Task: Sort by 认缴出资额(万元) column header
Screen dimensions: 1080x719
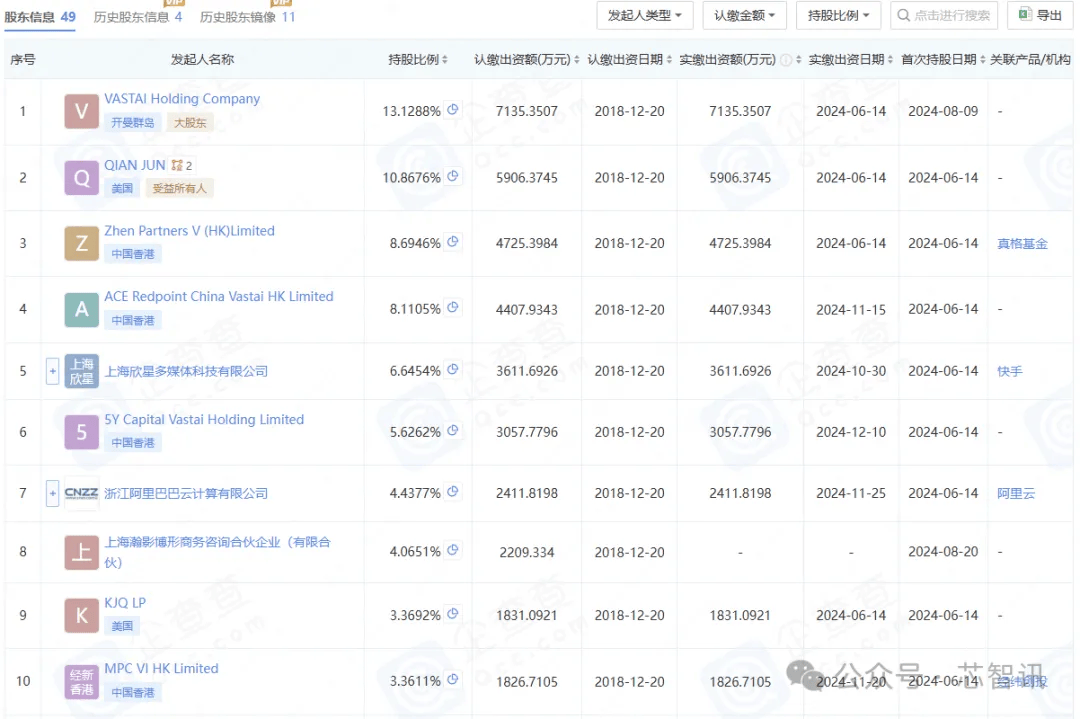Action: coord(526,60)
